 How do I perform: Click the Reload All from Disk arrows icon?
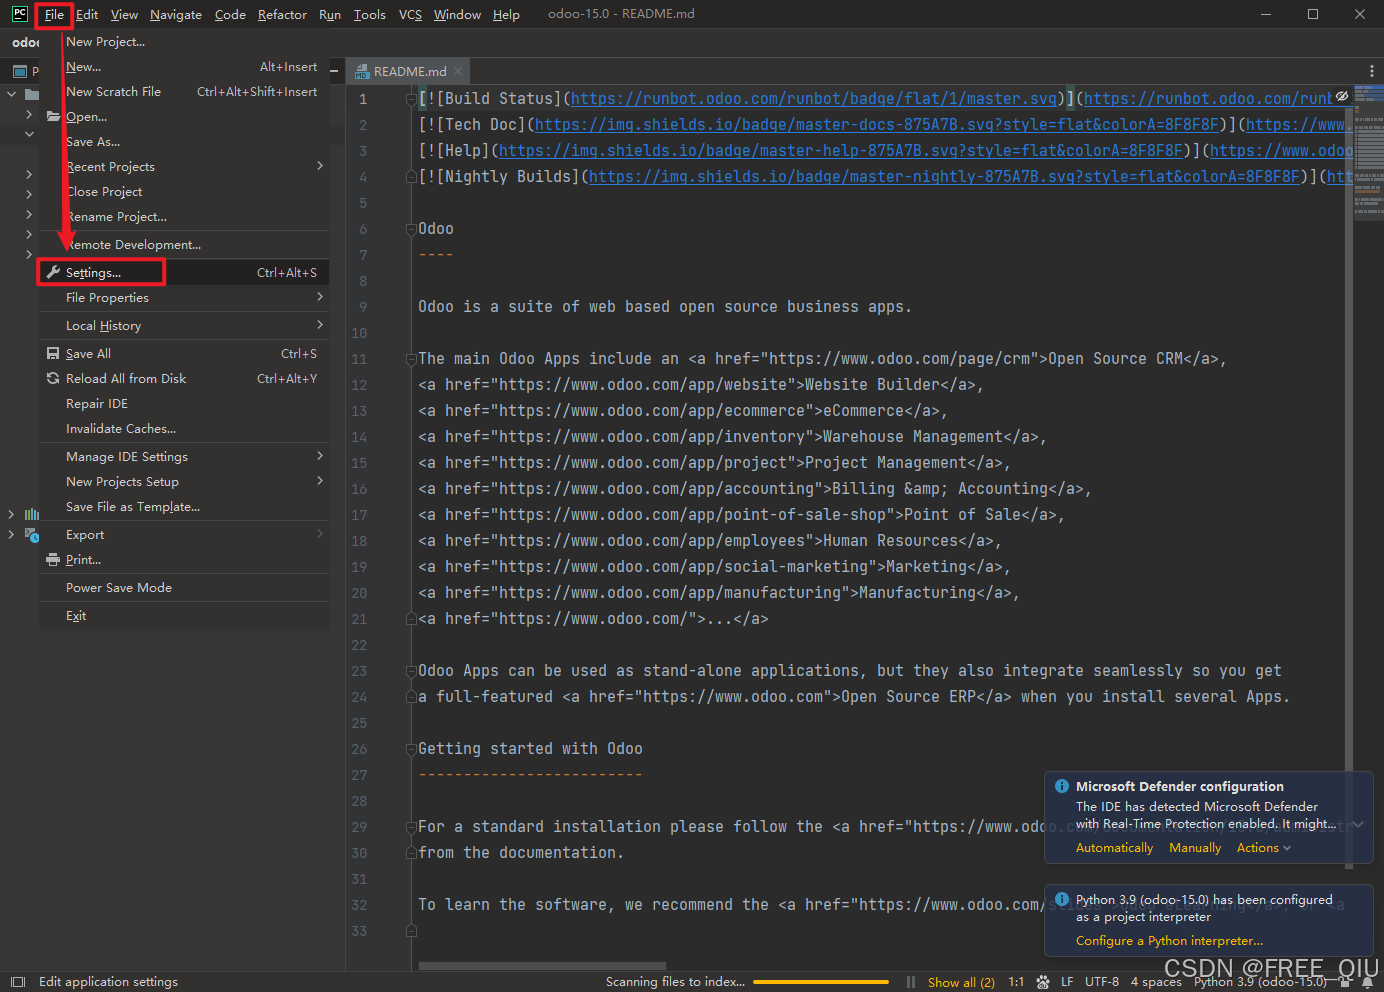(x=53, y=378)
